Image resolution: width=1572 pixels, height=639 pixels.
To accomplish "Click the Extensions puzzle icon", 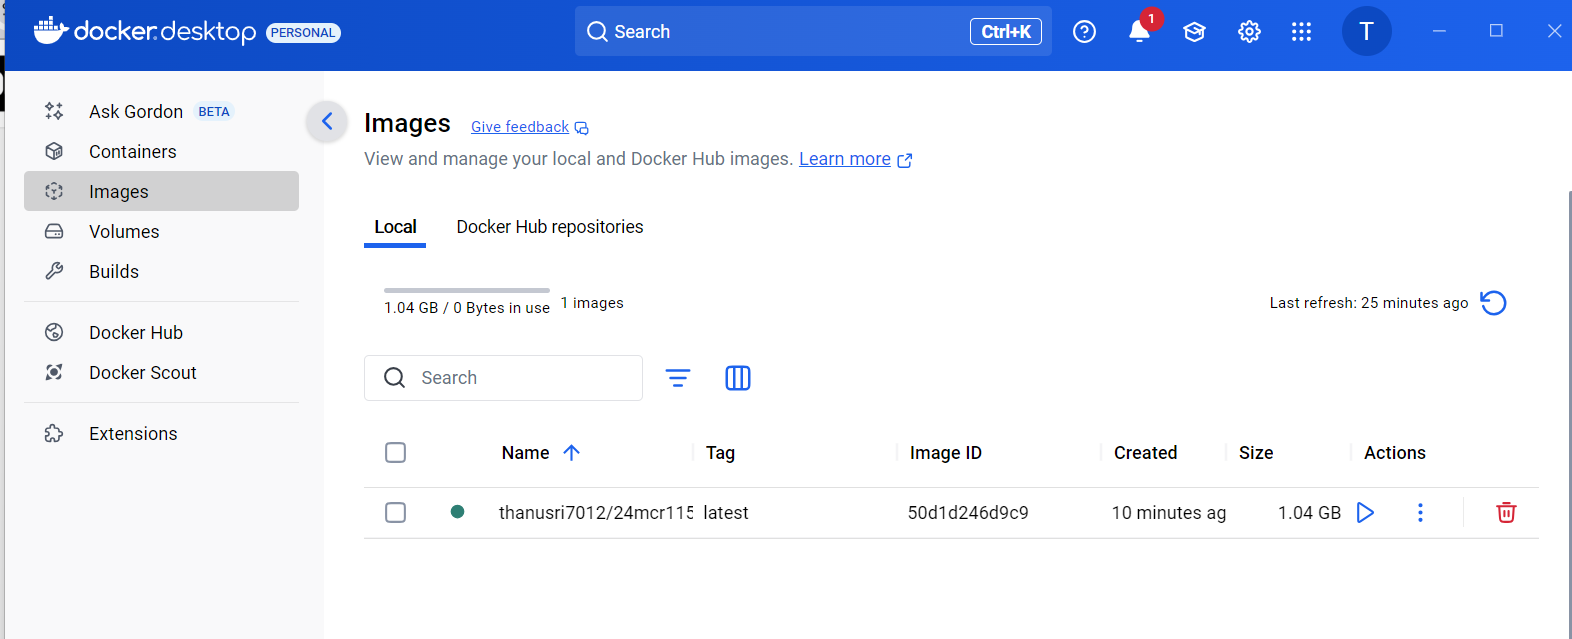I will (54, 433).
